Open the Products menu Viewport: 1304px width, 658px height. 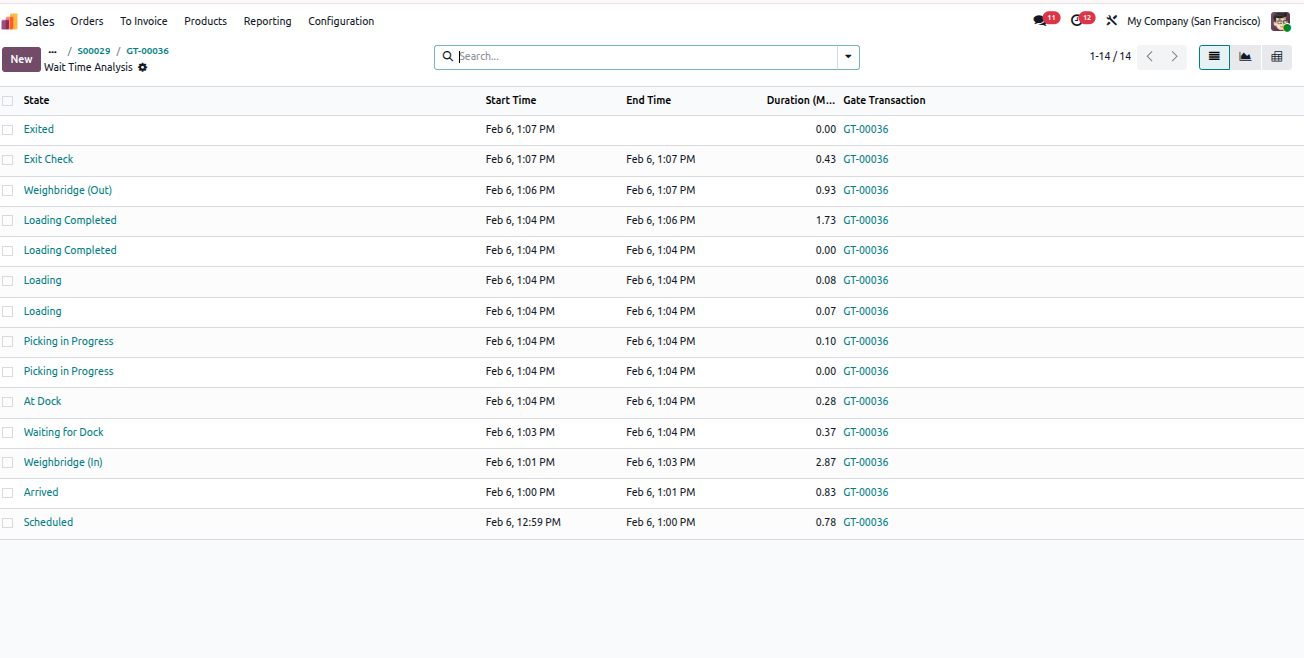pos(205,21)
